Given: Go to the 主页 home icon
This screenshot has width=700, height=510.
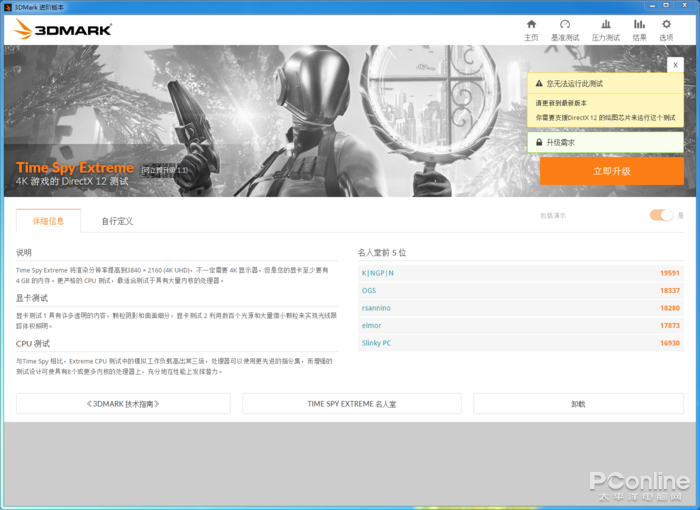Looking at the screenshot, I should 531,25.
